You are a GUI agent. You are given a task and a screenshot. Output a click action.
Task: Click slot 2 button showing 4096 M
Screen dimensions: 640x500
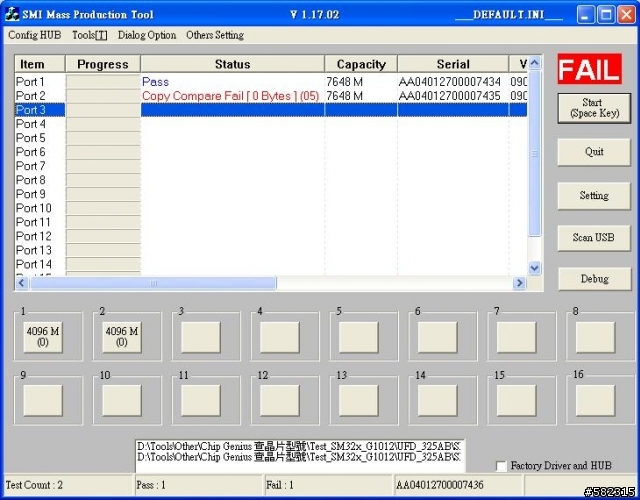(122, 337)
